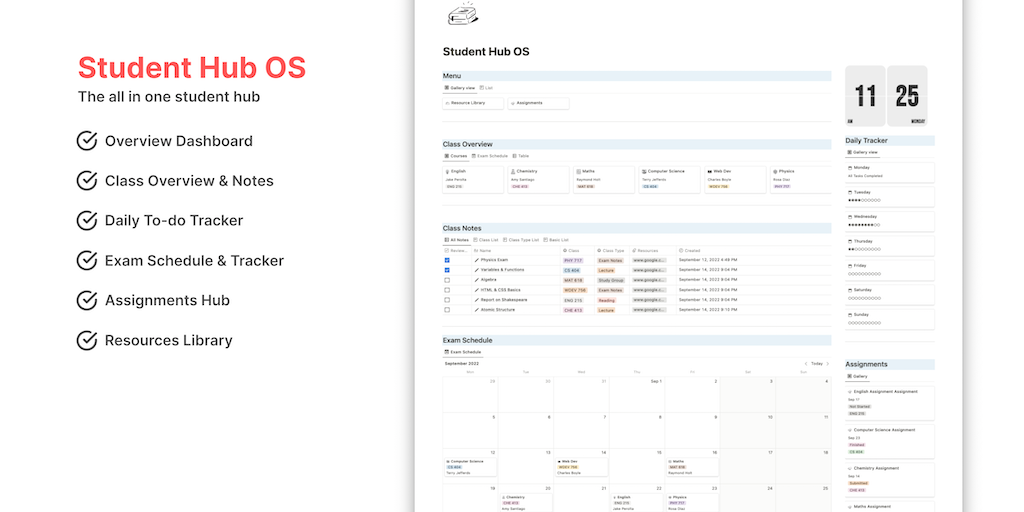Click the checkmark icon beside Resources Library
1024x512 pixels.
87,341
